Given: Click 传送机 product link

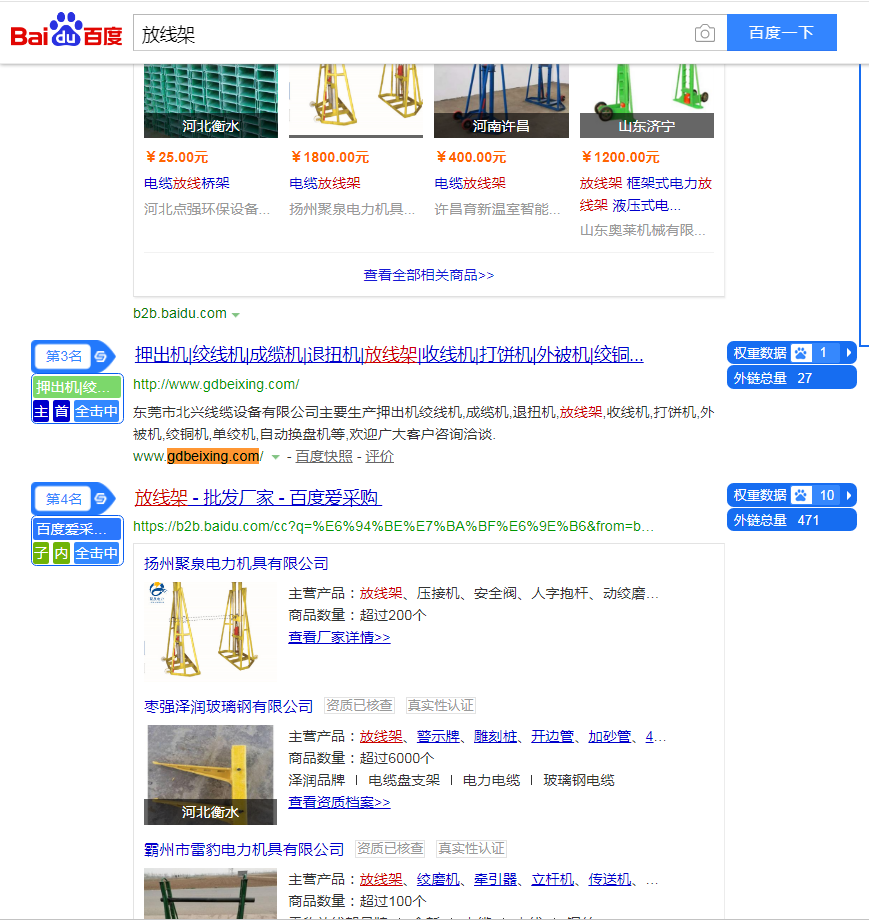Looking at the screenshot, I should click(x=609, y=879).
